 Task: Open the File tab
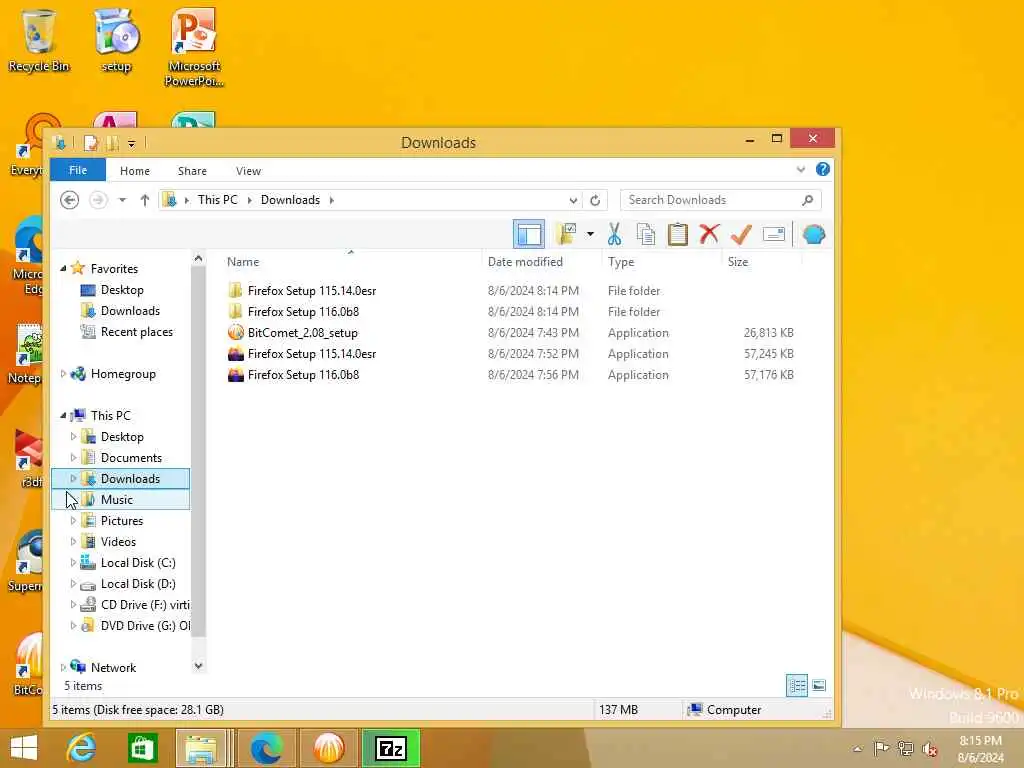78,170
